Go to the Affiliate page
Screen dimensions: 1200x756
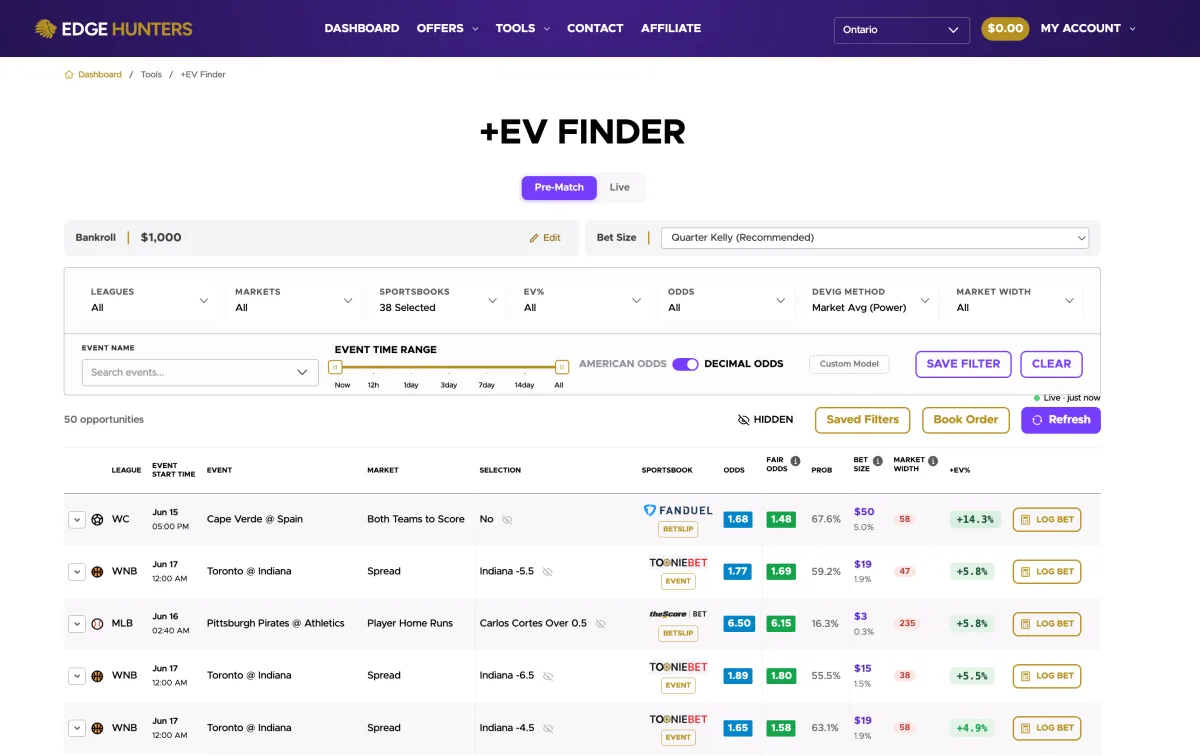click(x=671, y=28)
